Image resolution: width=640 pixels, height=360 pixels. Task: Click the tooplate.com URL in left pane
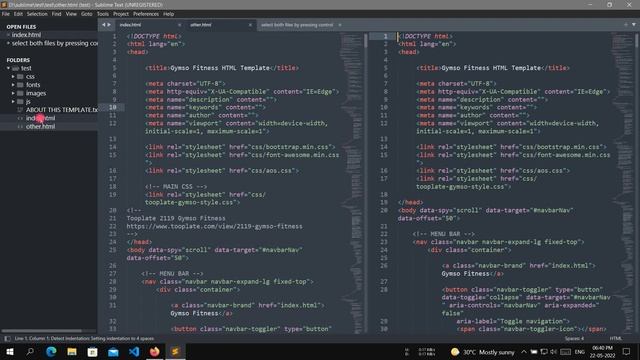tap(214, 226)
